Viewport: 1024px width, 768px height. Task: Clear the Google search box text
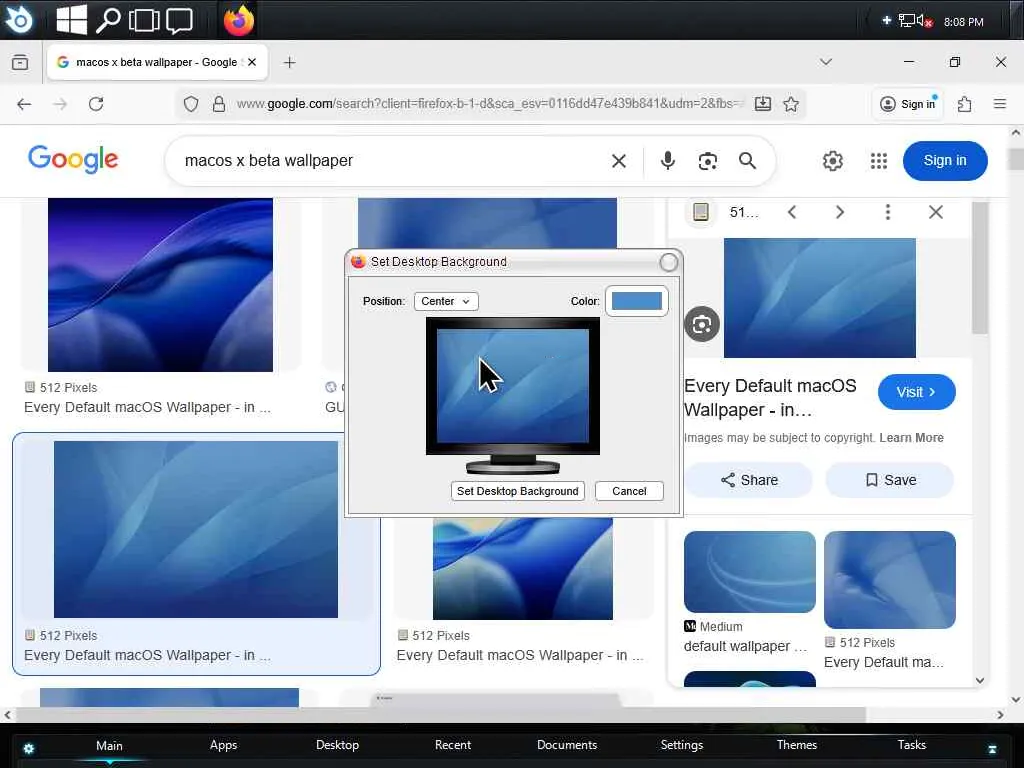pos(618,161)
